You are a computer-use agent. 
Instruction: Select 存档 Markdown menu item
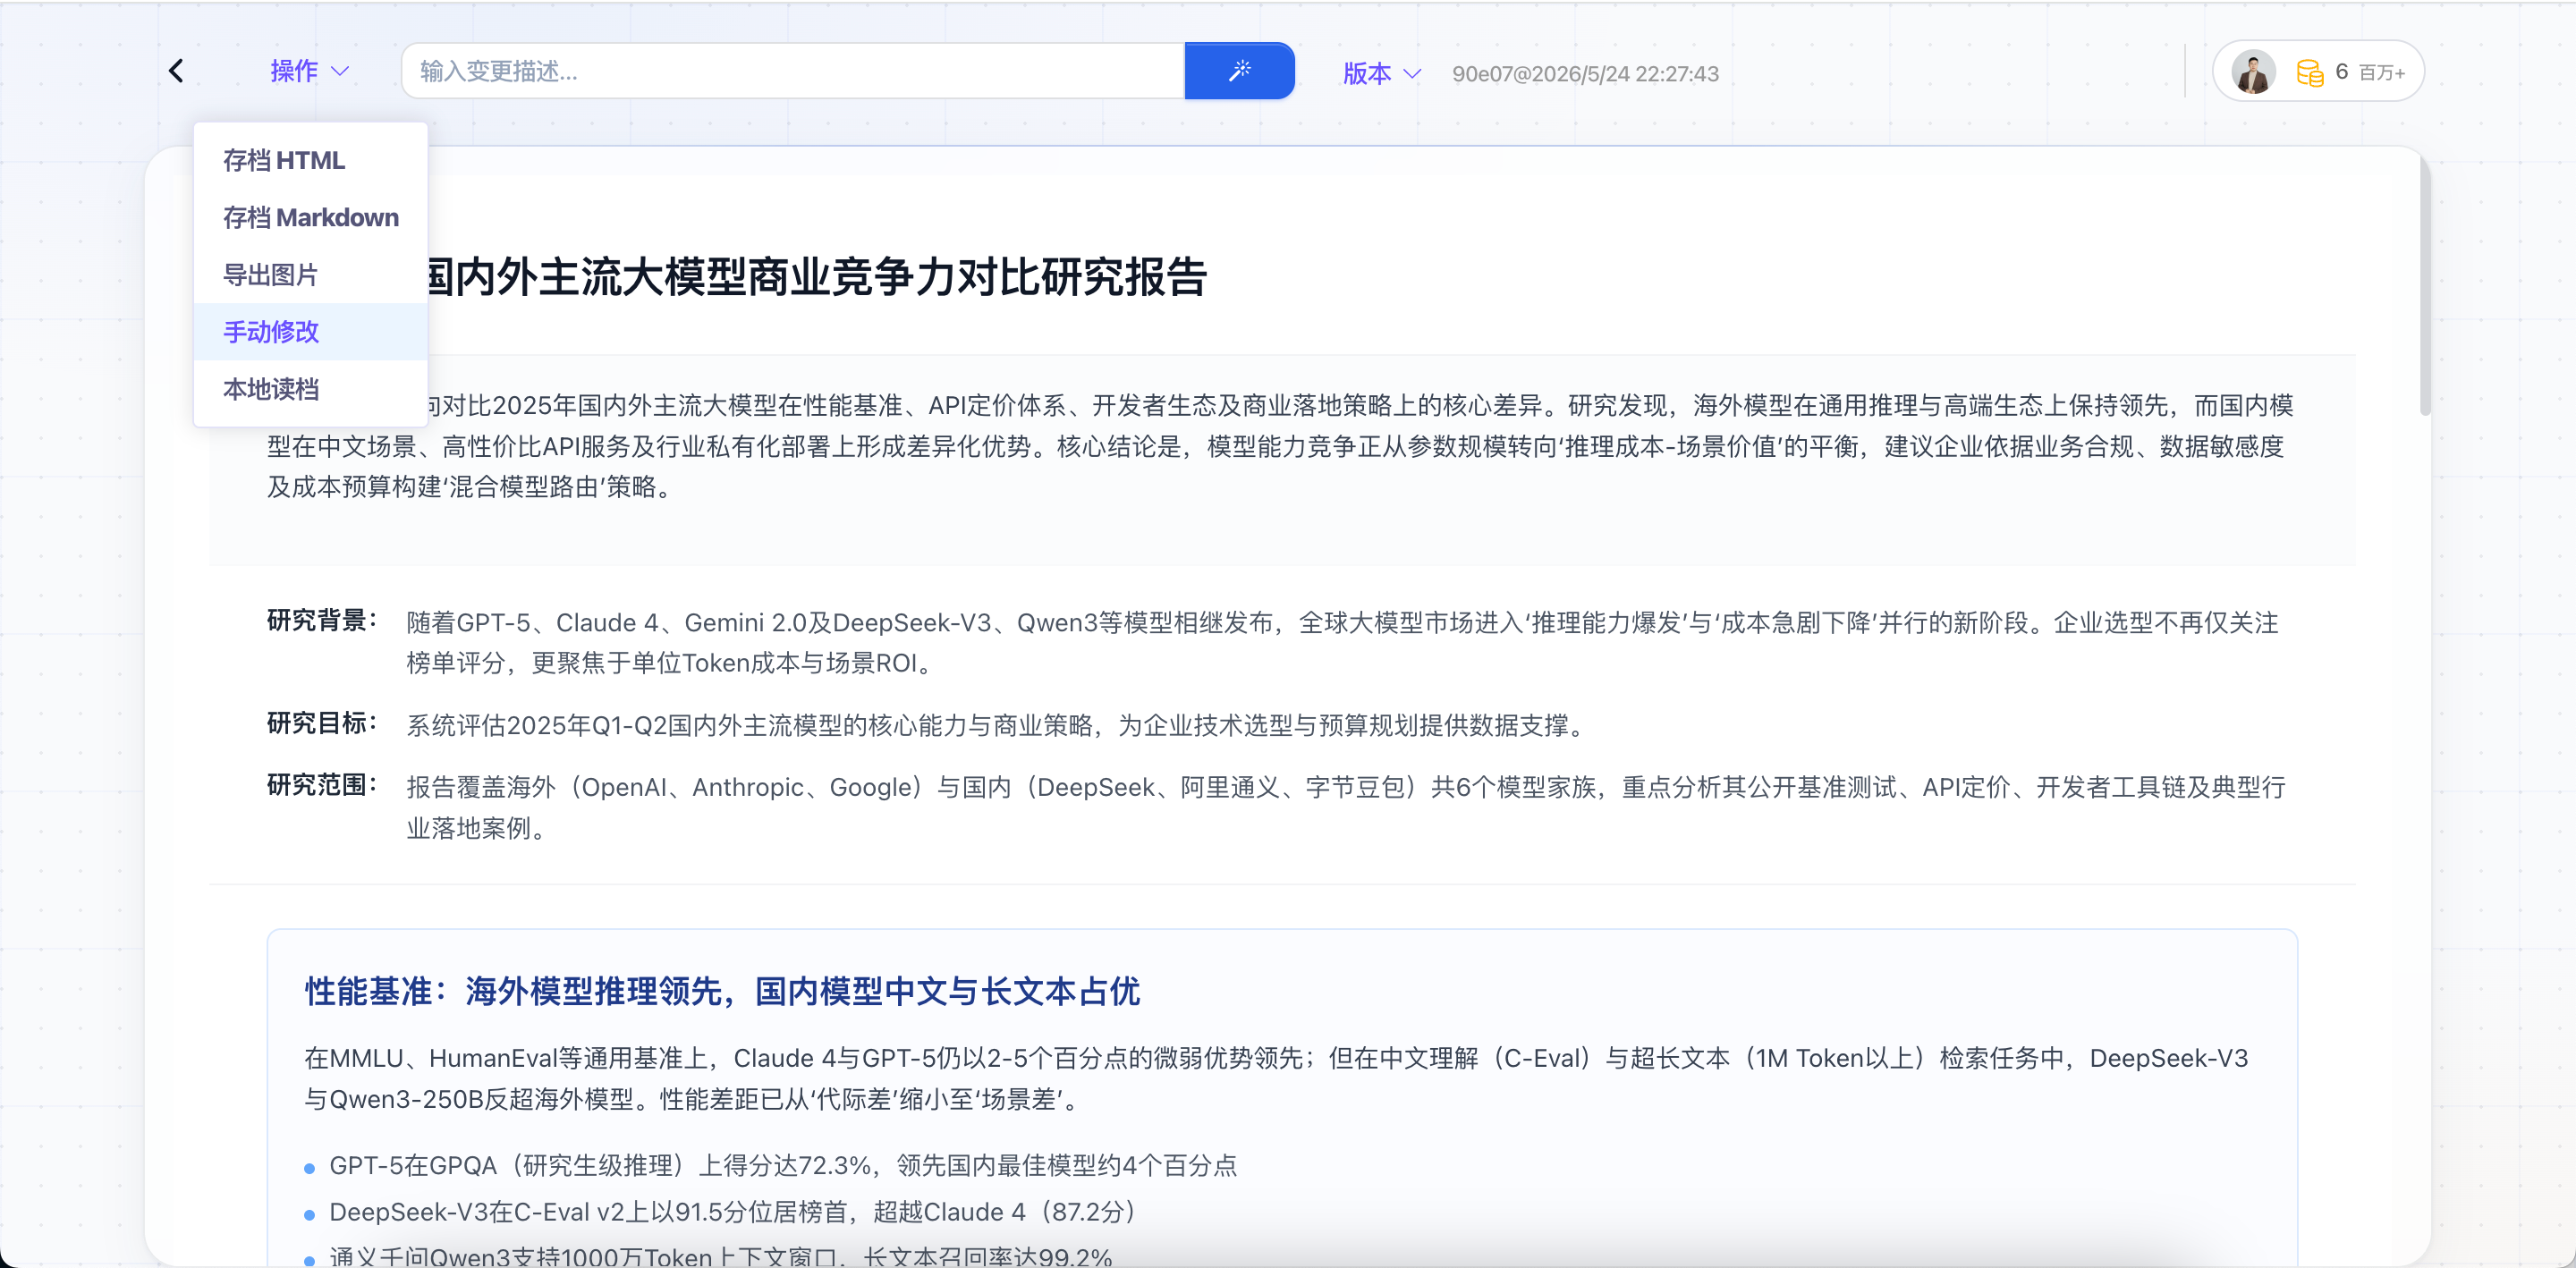click(x=310, y=217)
